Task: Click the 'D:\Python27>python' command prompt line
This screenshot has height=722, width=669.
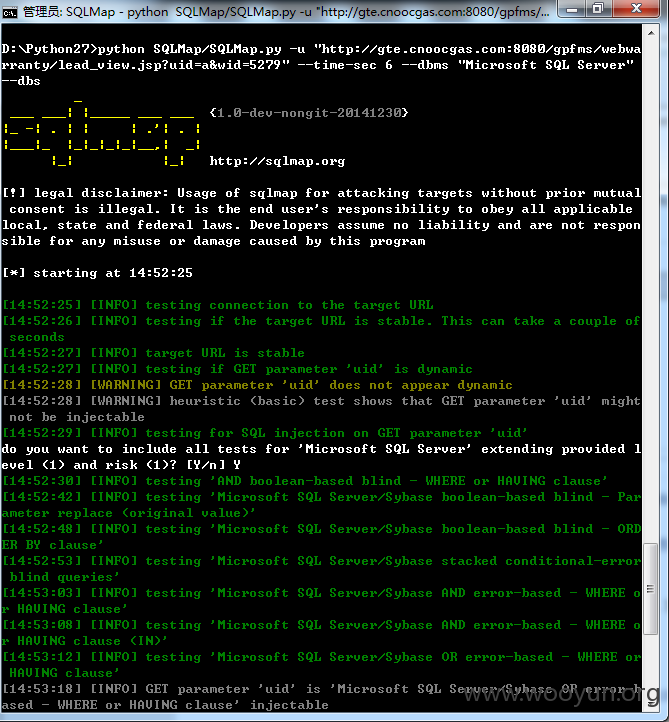Action: pos(321,65)
